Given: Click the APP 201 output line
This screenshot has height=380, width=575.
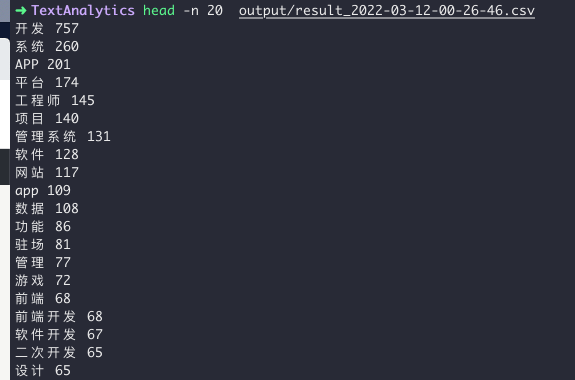Looking at the screenshot, I should tap(43, 64).
